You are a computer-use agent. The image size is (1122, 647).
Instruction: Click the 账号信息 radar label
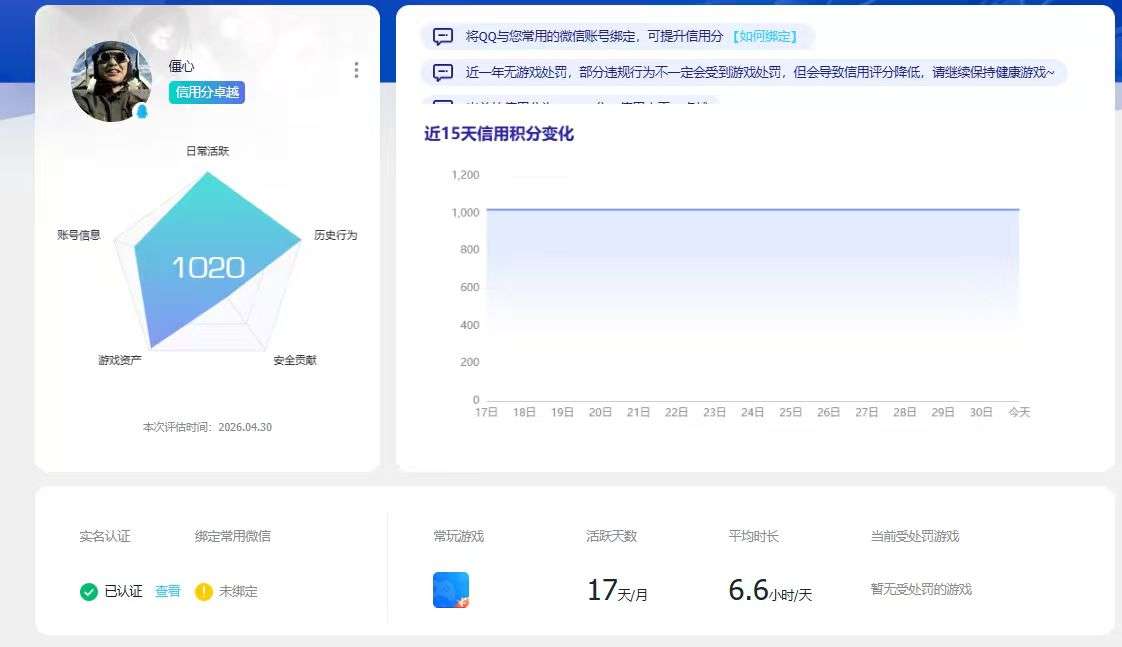[x=79, y=235]
